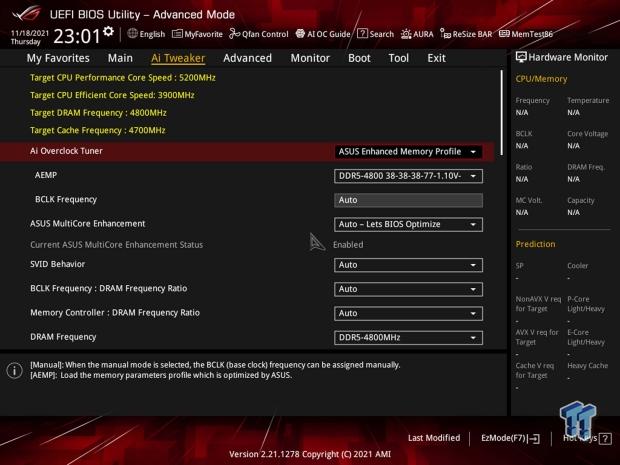Select the Ai Overclock Tuner row label
This screenshot has height=465, width=620.
[66, 151]
